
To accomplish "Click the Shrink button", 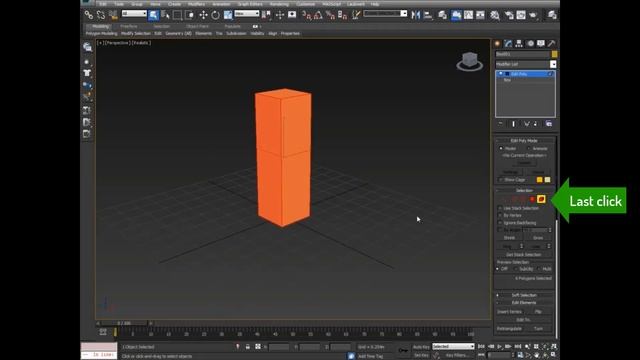I will [509, 238].
